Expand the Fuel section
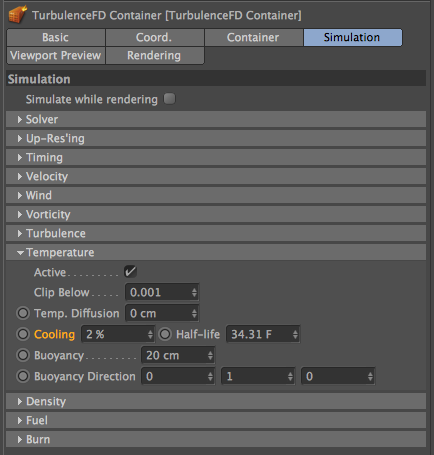 pyautogui.click(x=216, y=420)
